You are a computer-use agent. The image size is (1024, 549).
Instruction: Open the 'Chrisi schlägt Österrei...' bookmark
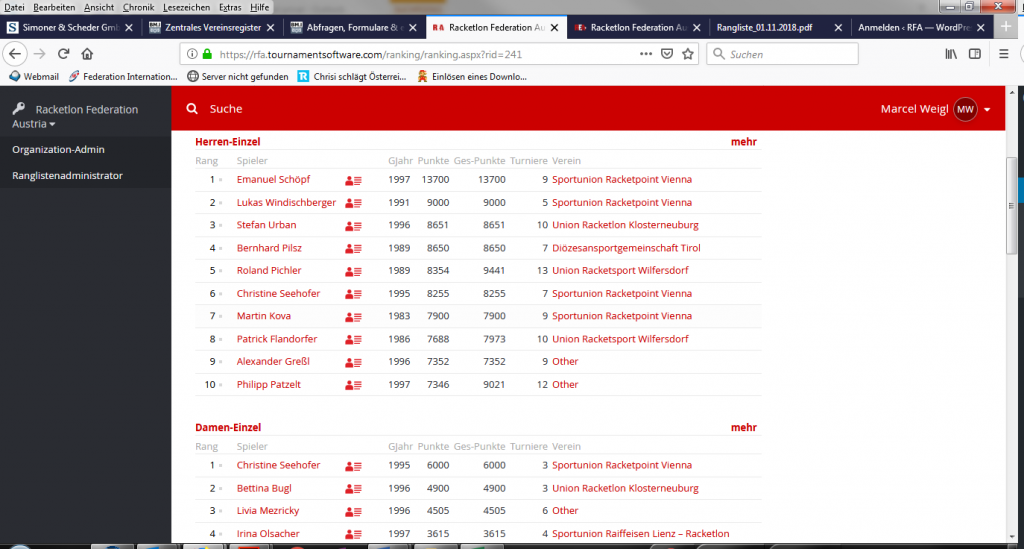point(351,76)
